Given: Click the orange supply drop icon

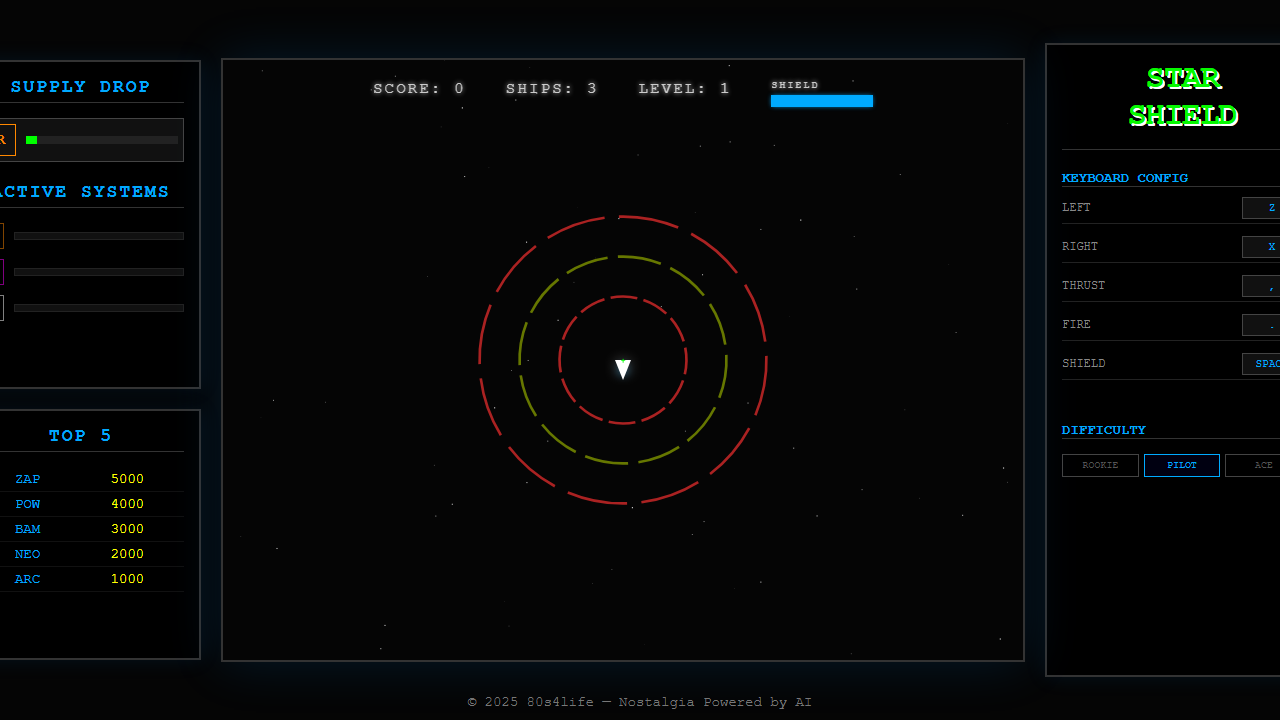Looking at the screenshot, I should (x=6, y=140).
